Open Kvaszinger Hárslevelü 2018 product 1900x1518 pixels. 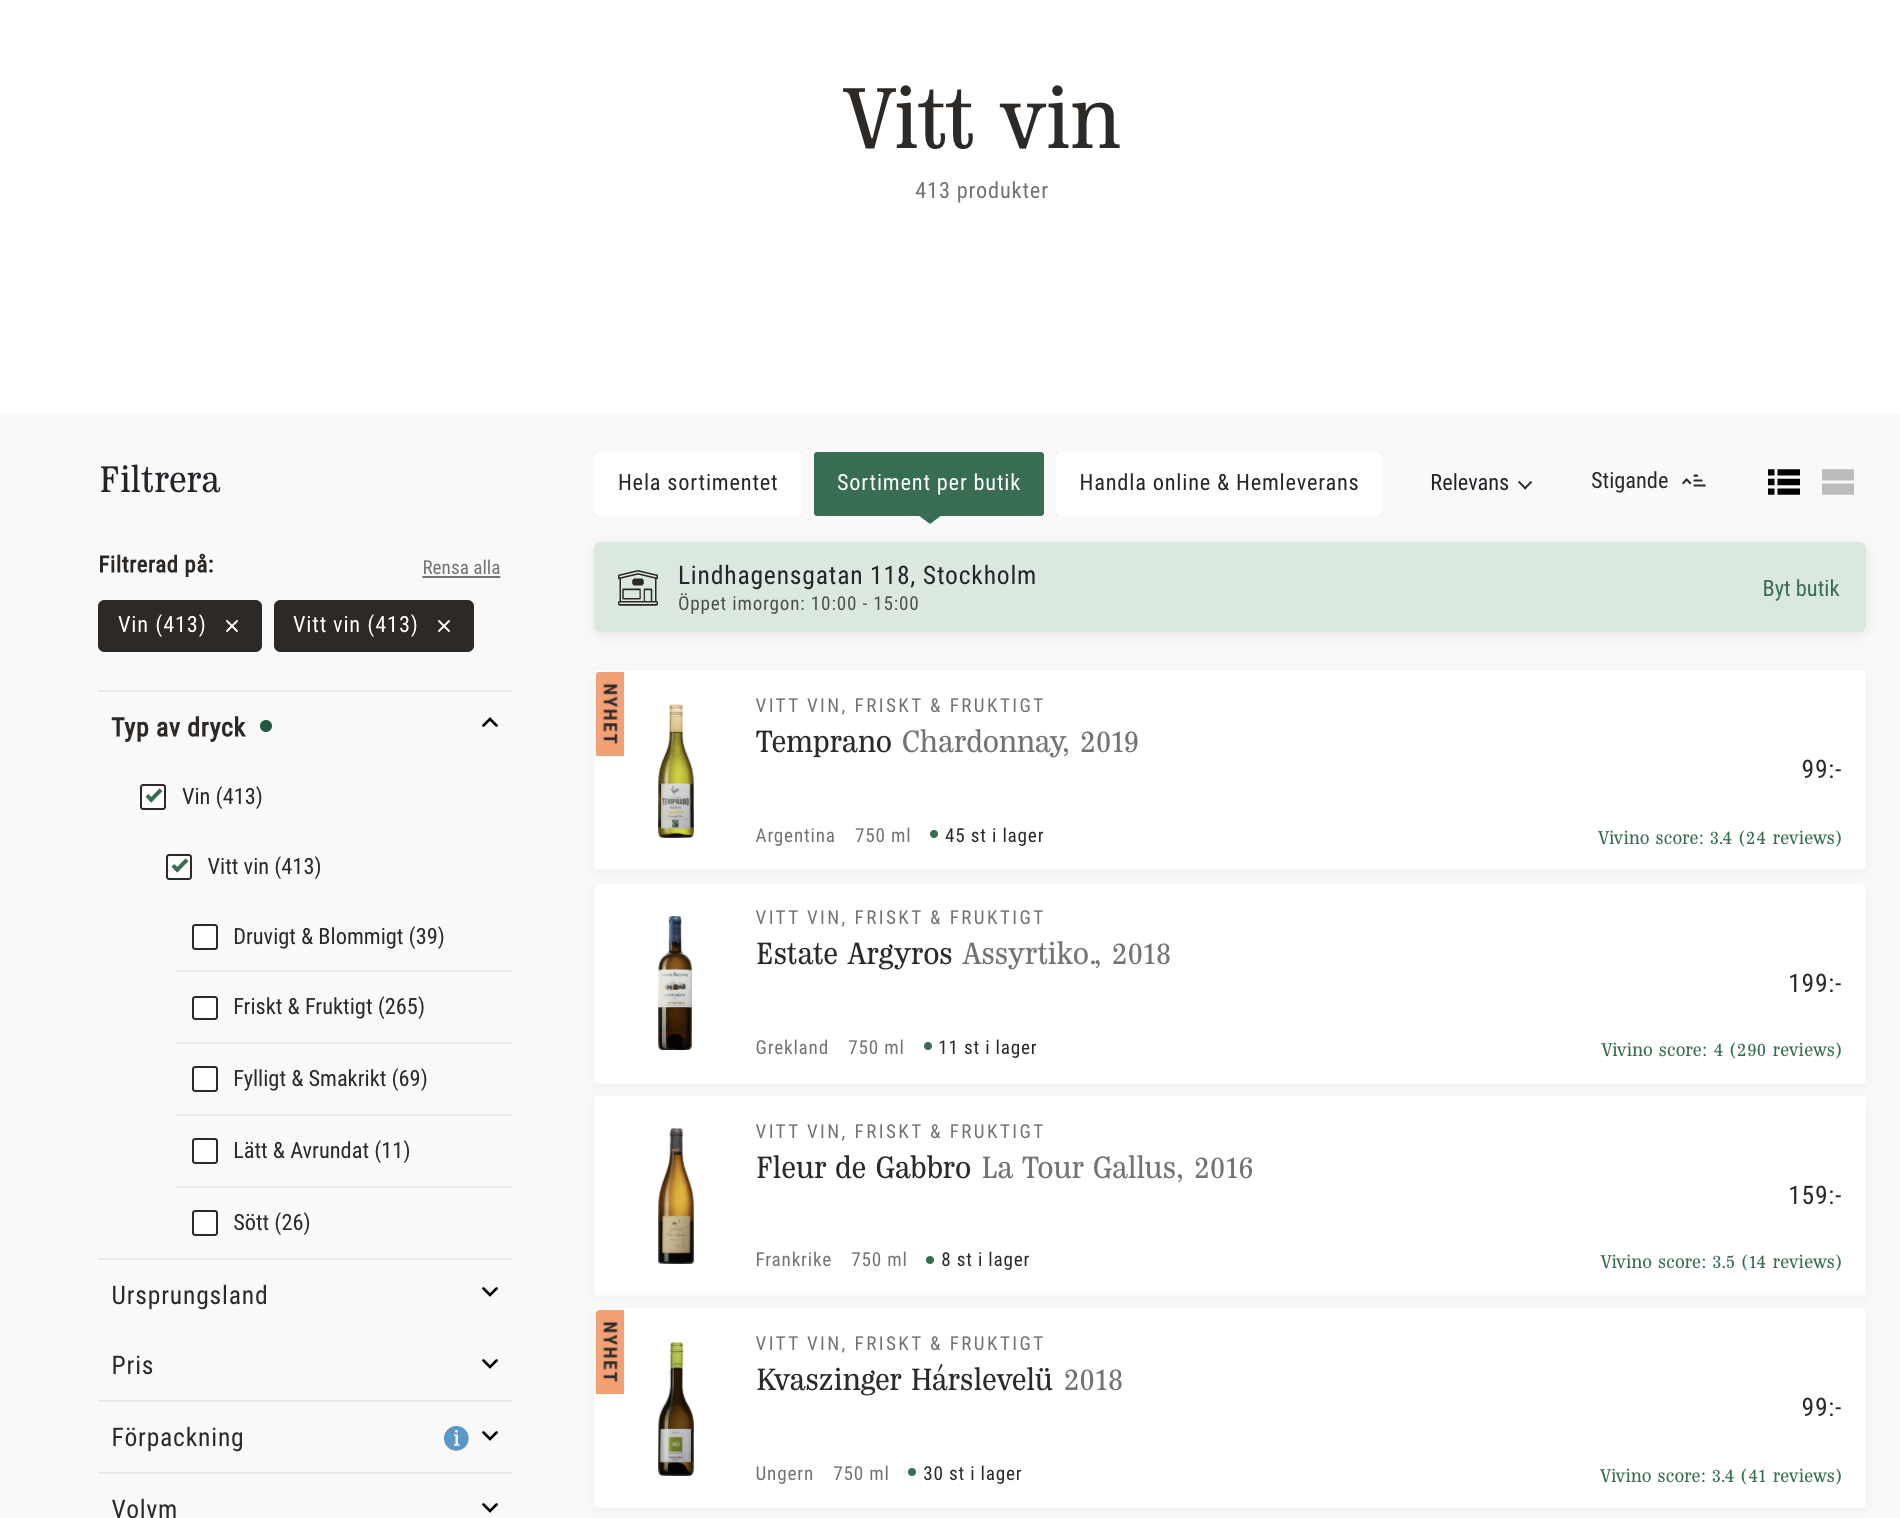tap(939, 1380)
